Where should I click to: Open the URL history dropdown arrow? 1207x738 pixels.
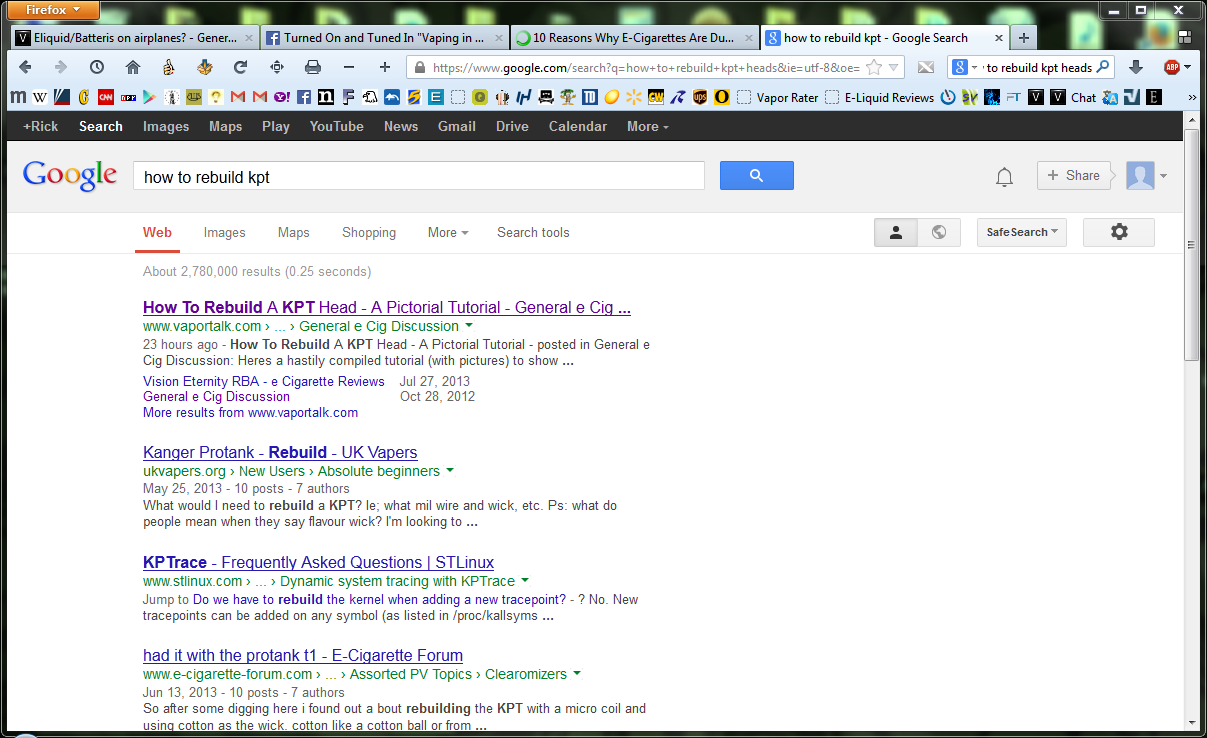(x=894, y=67)
